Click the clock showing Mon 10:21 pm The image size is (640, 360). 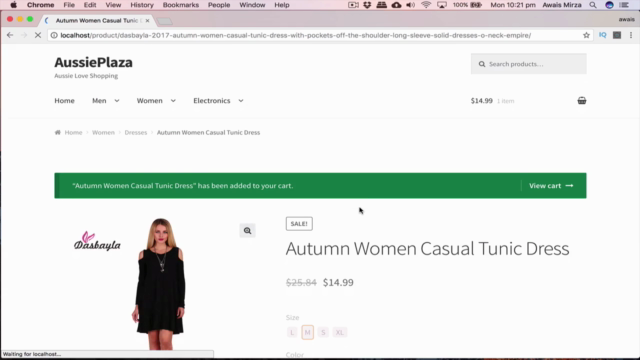[513, 5]
